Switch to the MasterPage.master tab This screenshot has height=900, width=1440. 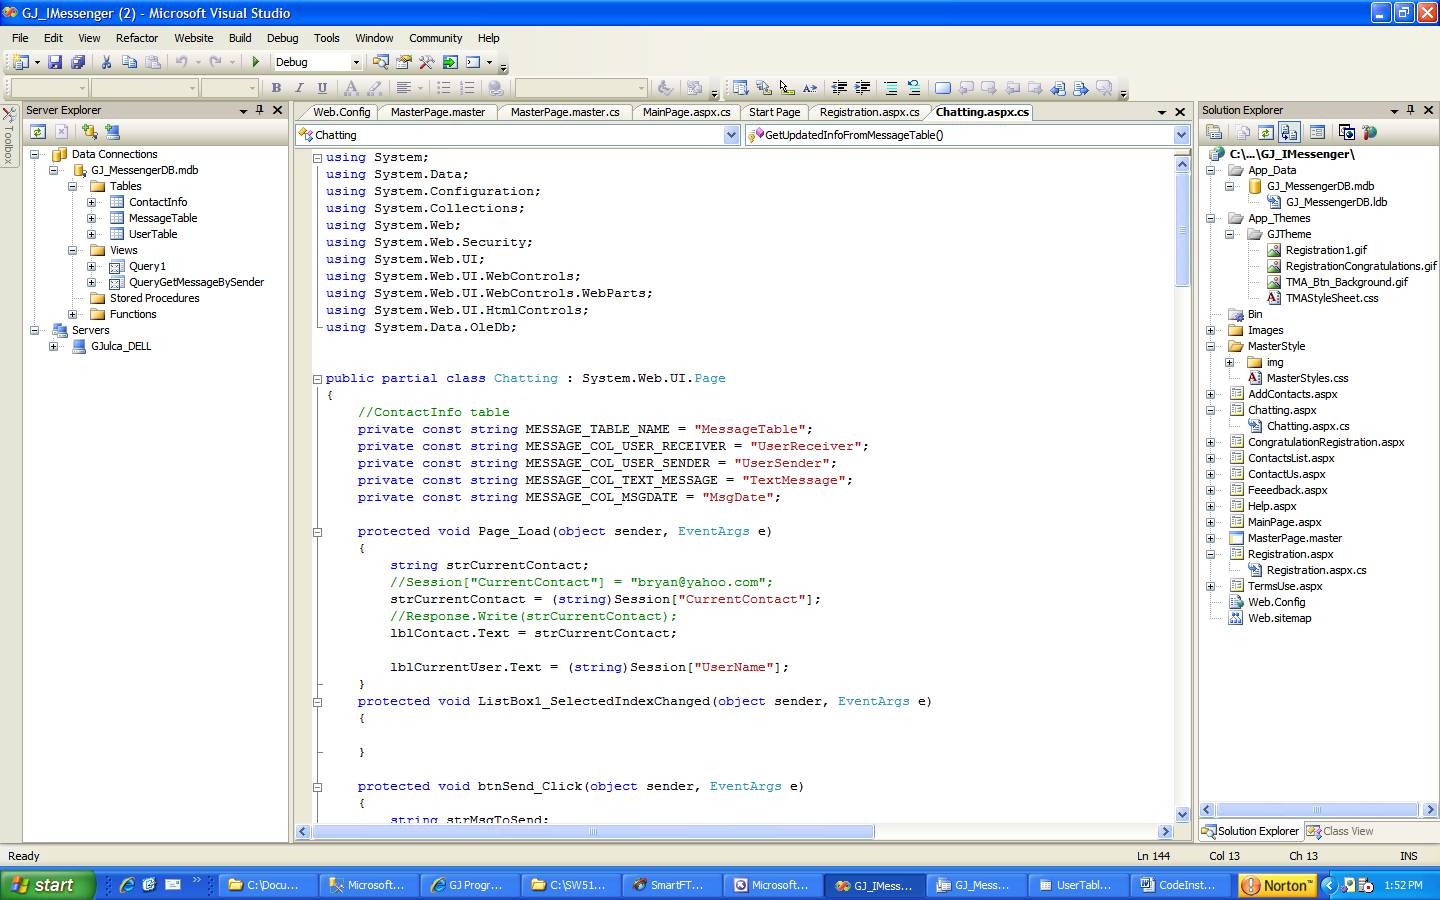(437, 112)
